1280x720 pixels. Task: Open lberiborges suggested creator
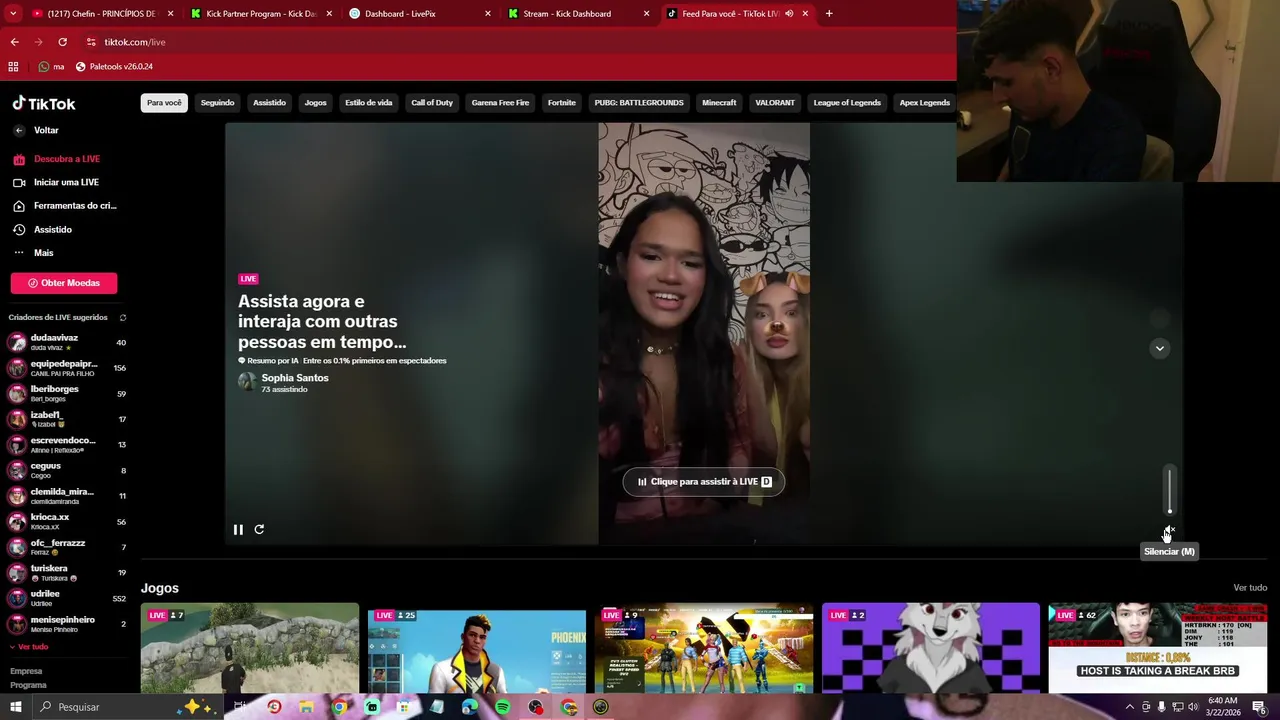pyautogui.click(x=68, y=394)
